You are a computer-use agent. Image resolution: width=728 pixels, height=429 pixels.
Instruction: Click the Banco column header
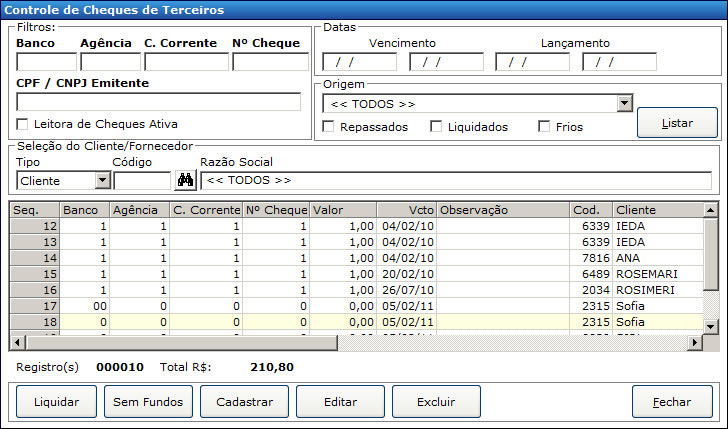tap(84, 210)
